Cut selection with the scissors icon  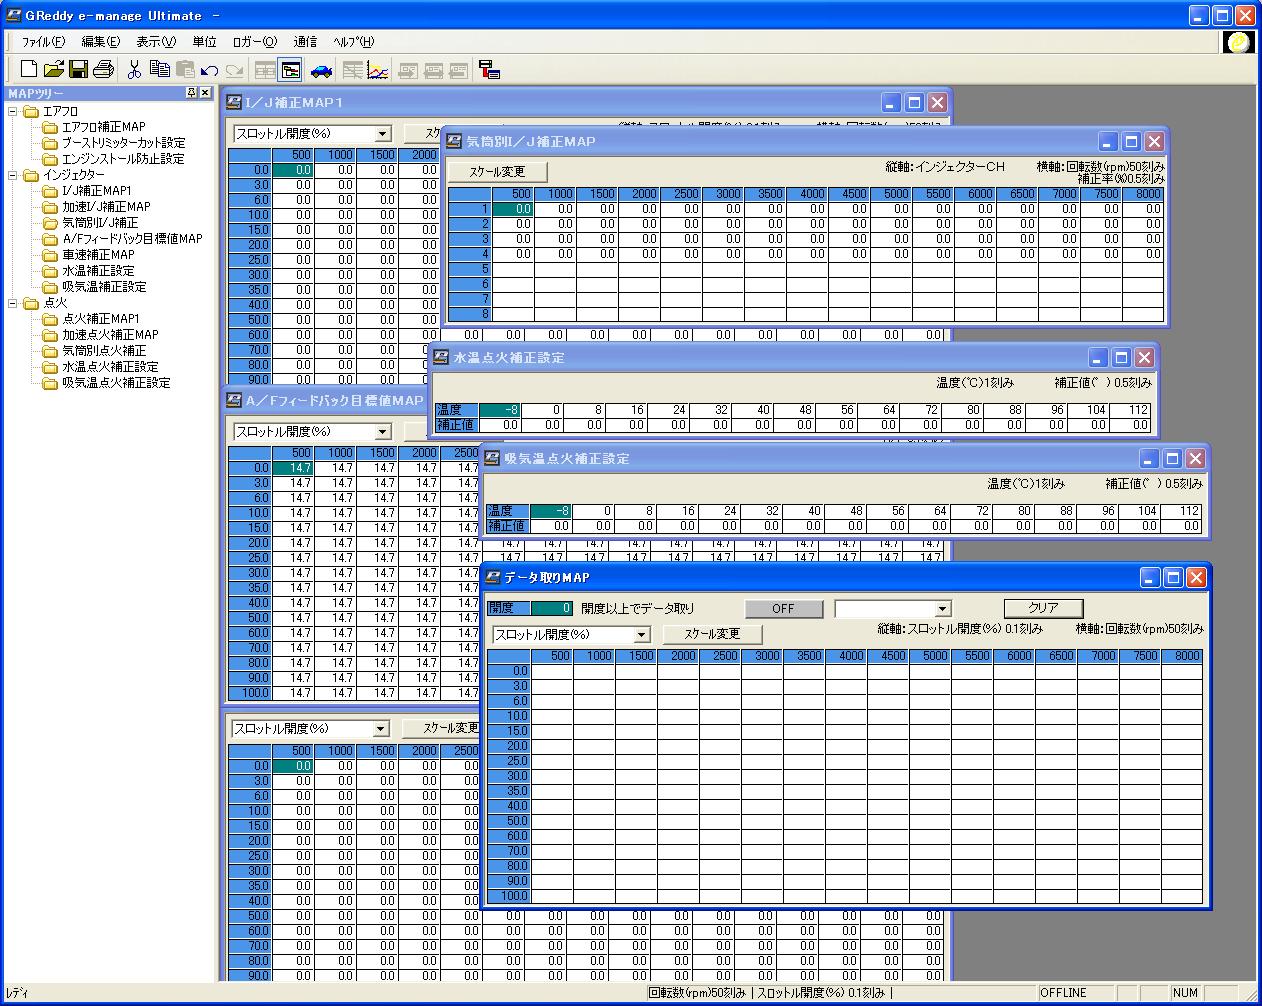point(134,70)
